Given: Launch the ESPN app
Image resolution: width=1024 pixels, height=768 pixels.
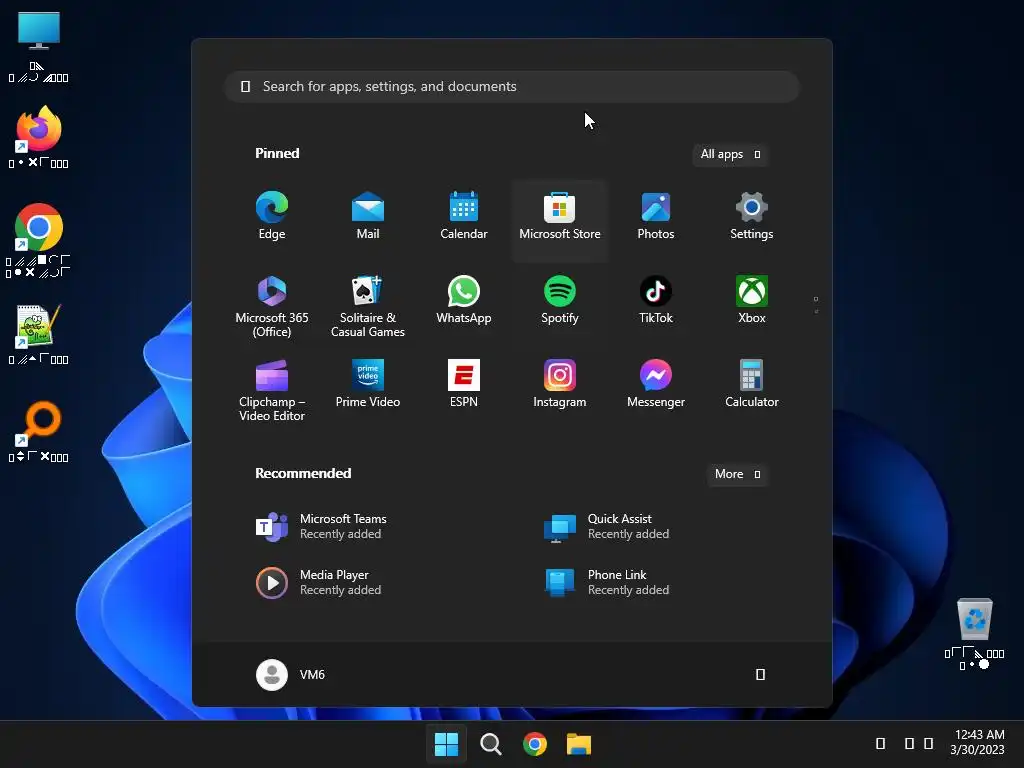Looking at the screenshot, I should pyautogui.click(x=464, y=385).
